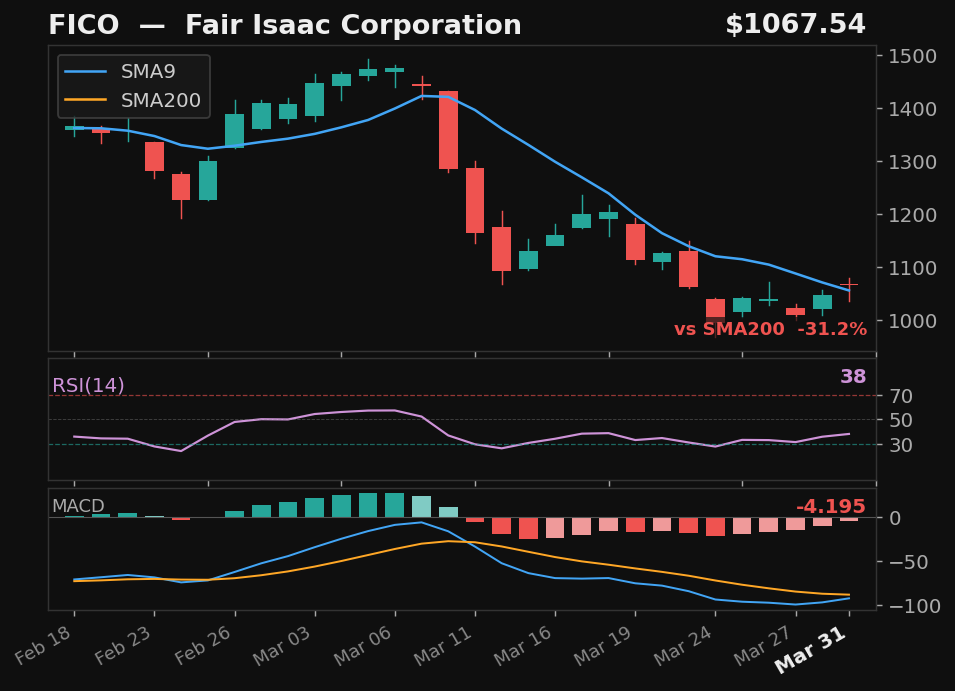Viewport: 955px width, 691px height.
Task: Click the FICO ticker title
Action: tap(73, 24)
